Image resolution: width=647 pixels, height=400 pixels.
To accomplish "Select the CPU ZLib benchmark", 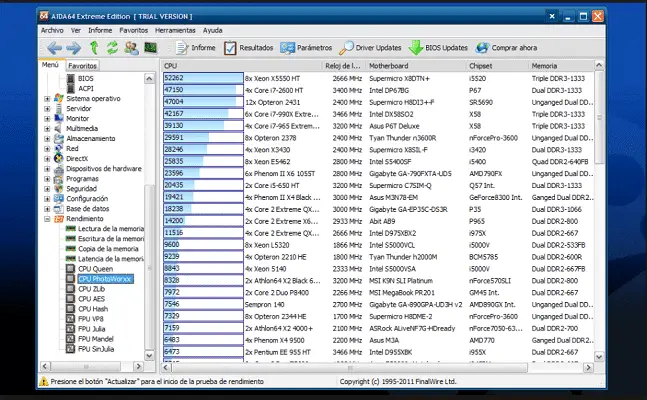I will pyautogui.click(x=91, y=289).
